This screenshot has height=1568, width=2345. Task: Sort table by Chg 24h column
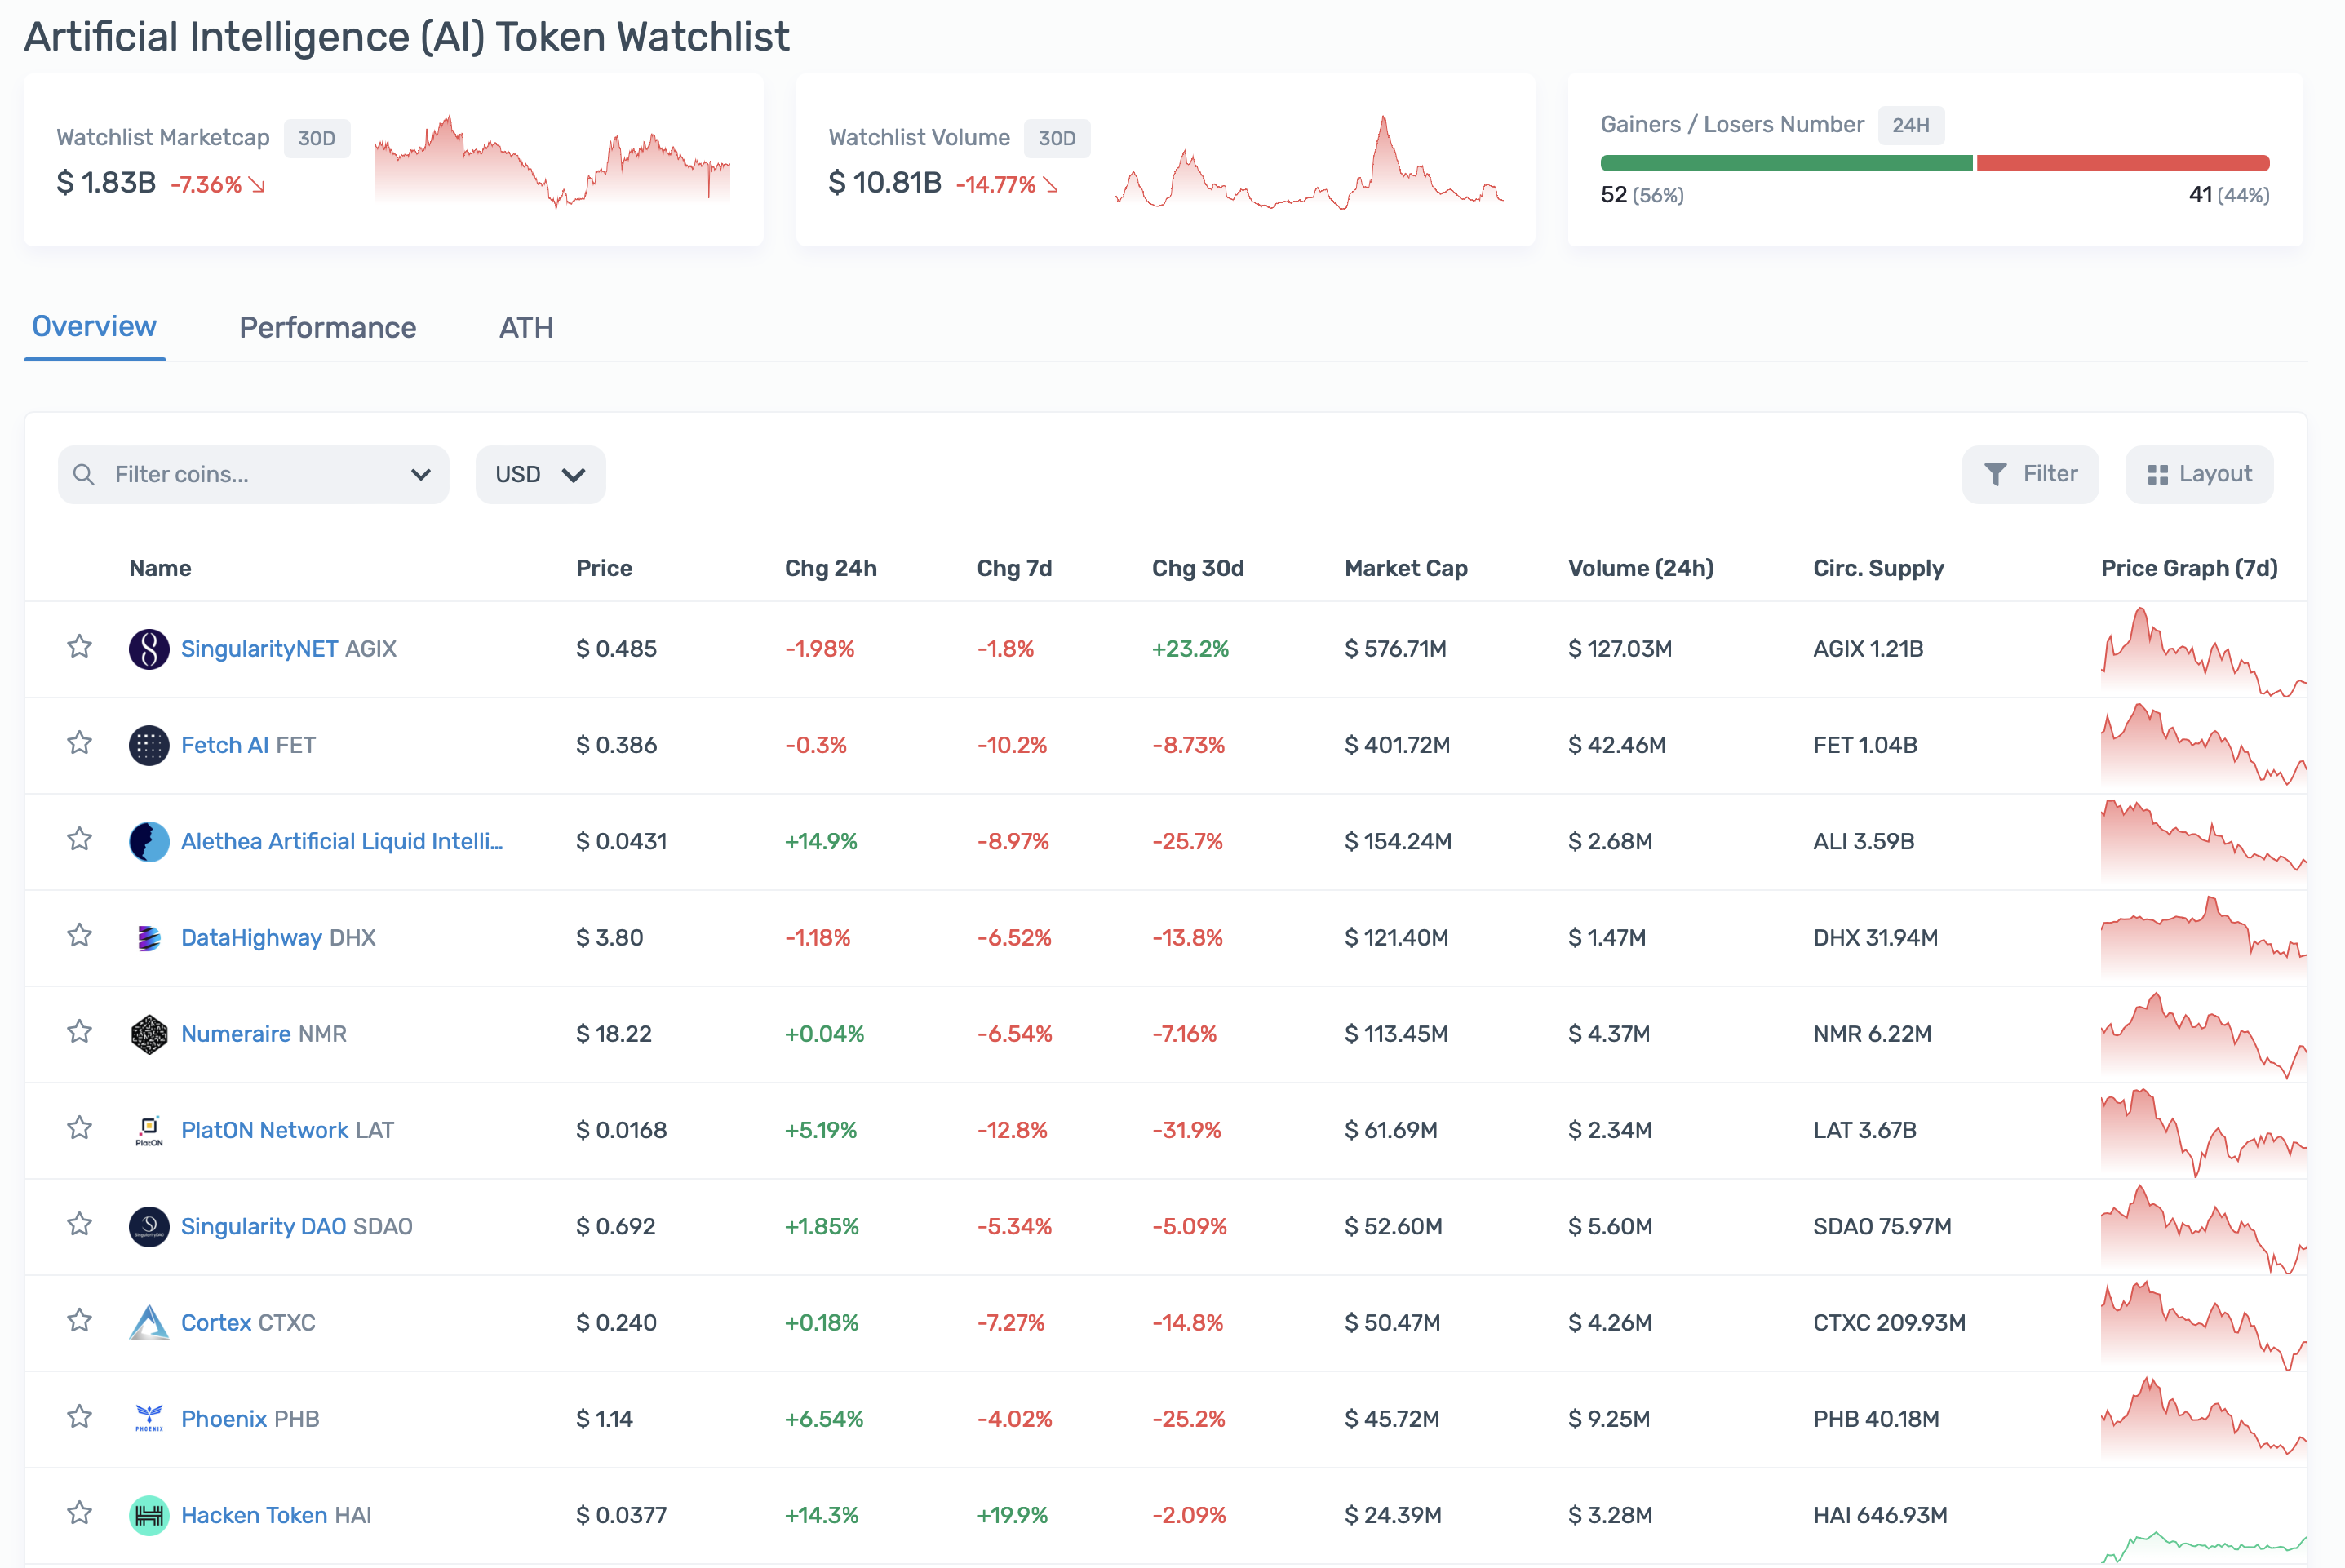831,568
